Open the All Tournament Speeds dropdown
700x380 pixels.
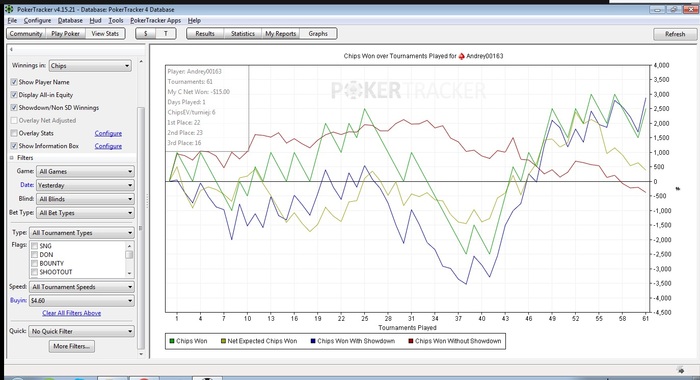[82, 287]
